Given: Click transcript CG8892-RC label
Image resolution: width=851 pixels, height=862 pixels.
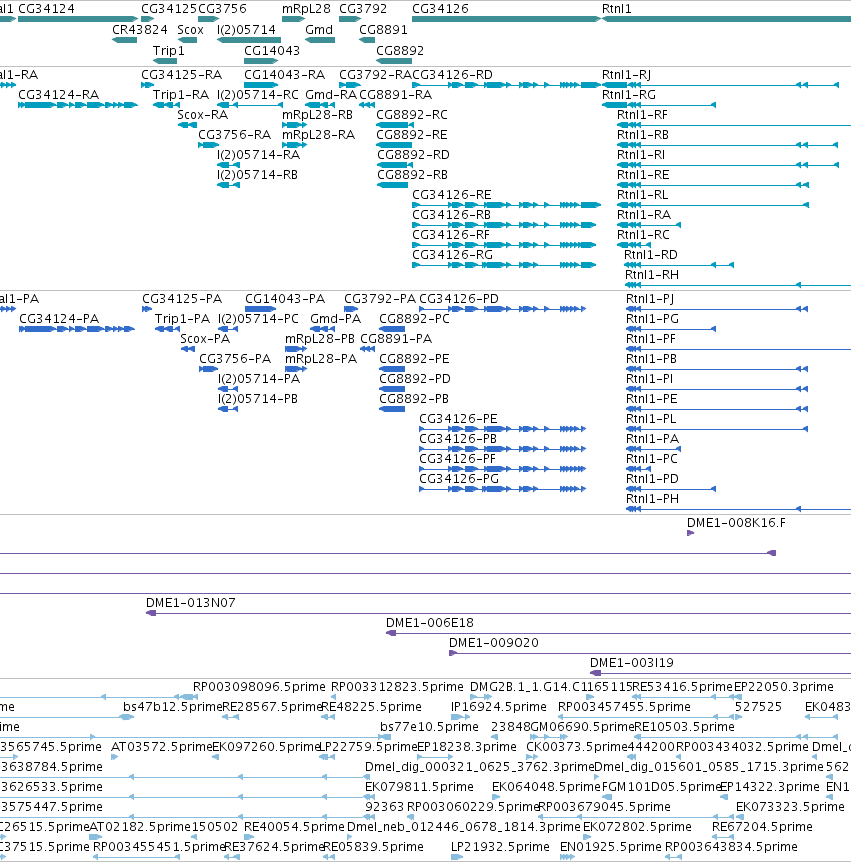Looking at the screenshot, I should pyautogui.click(x=412, y=115).
